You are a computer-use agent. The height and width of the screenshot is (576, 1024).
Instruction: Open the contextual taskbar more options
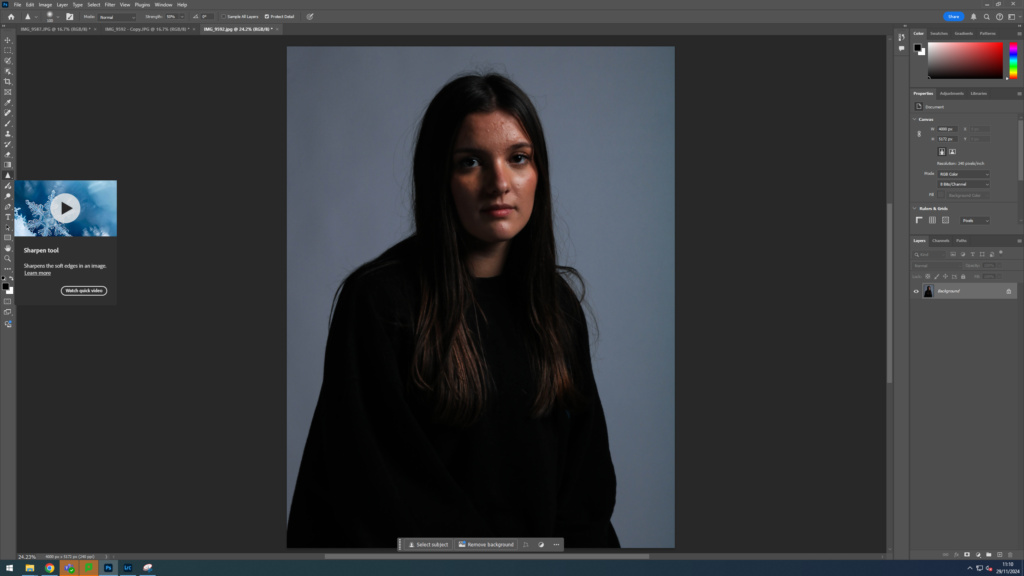[x=556, y=545]
